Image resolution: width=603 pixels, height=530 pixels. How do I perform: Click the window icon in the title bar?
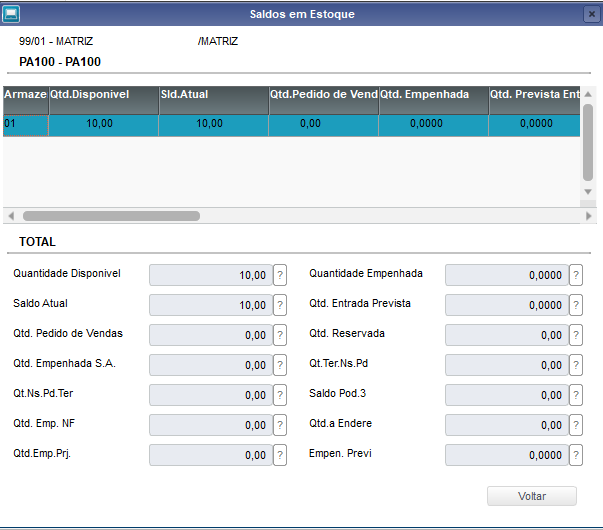pos(11,15)
